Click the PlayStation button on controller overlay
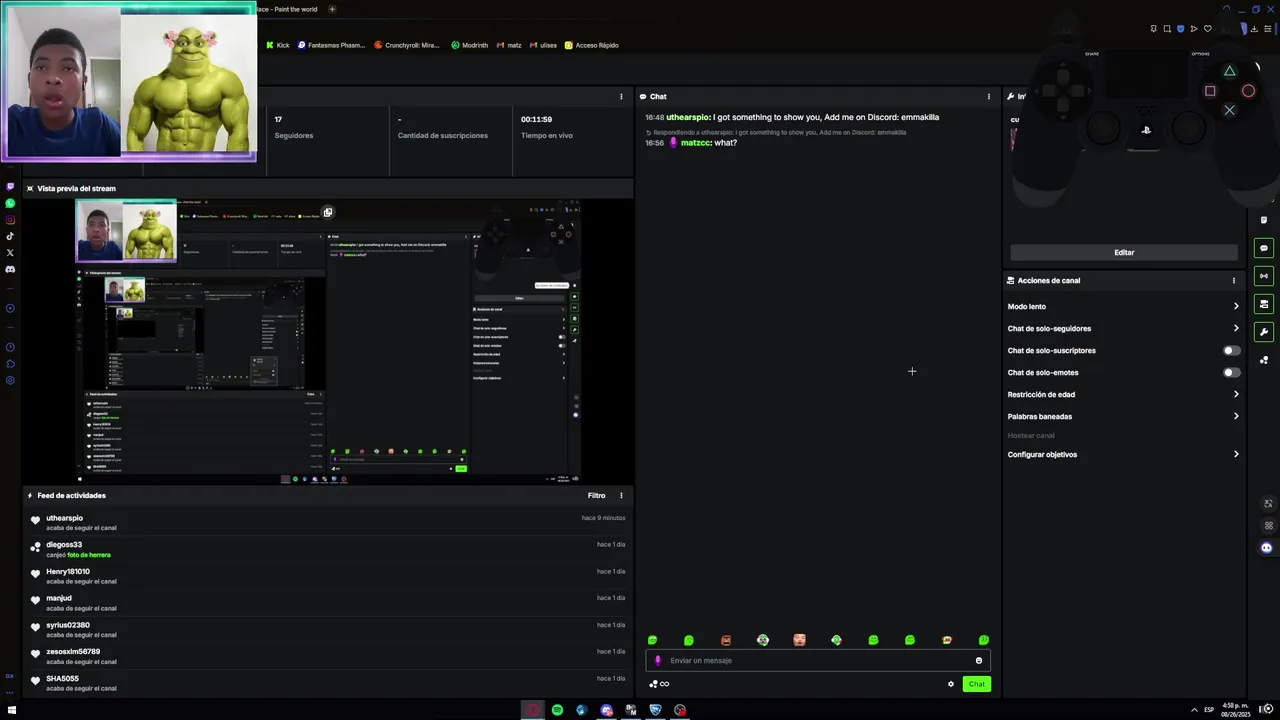This screenshot has width=1280, height=720. coord(1146,129)
